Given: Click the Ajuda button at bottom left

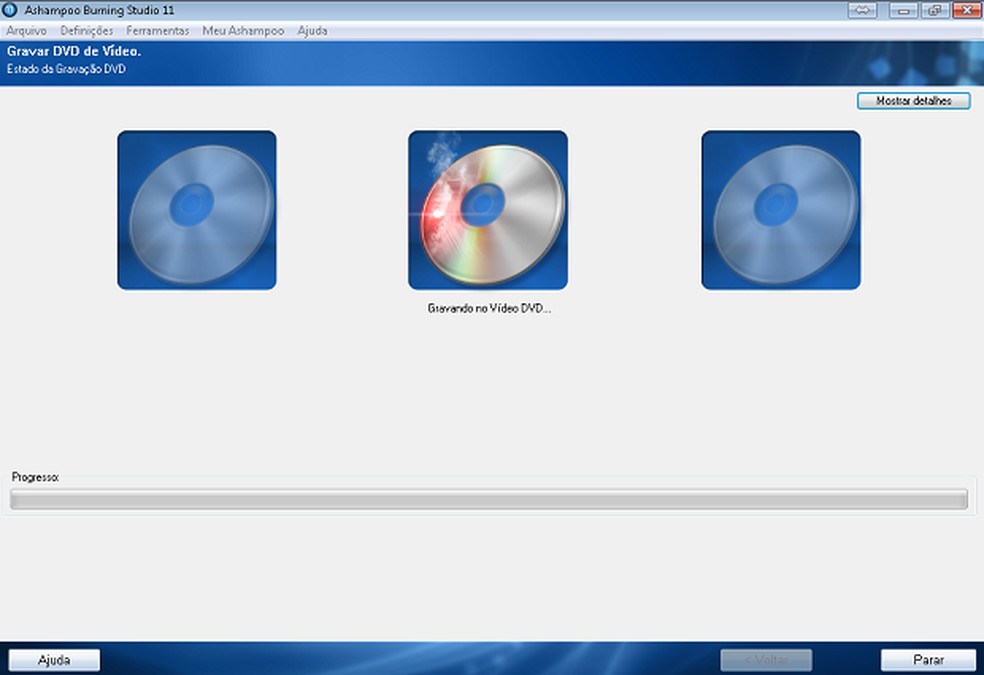Looking at the screenshot, I should tap(54, 660).
